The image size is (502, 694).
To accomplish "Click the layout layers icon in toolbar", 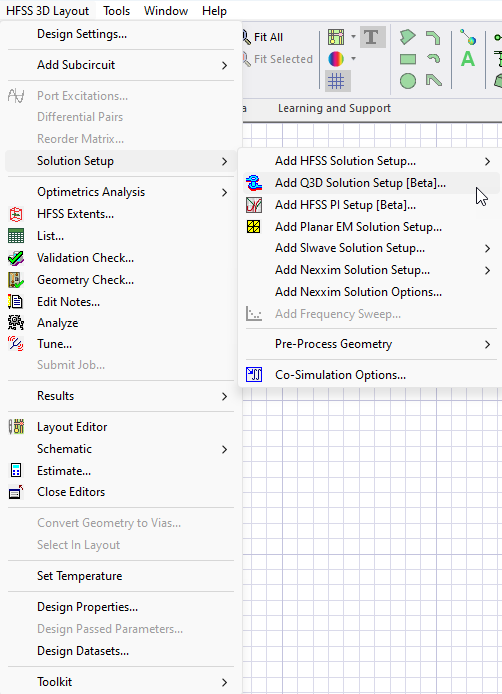I will 336,37.
